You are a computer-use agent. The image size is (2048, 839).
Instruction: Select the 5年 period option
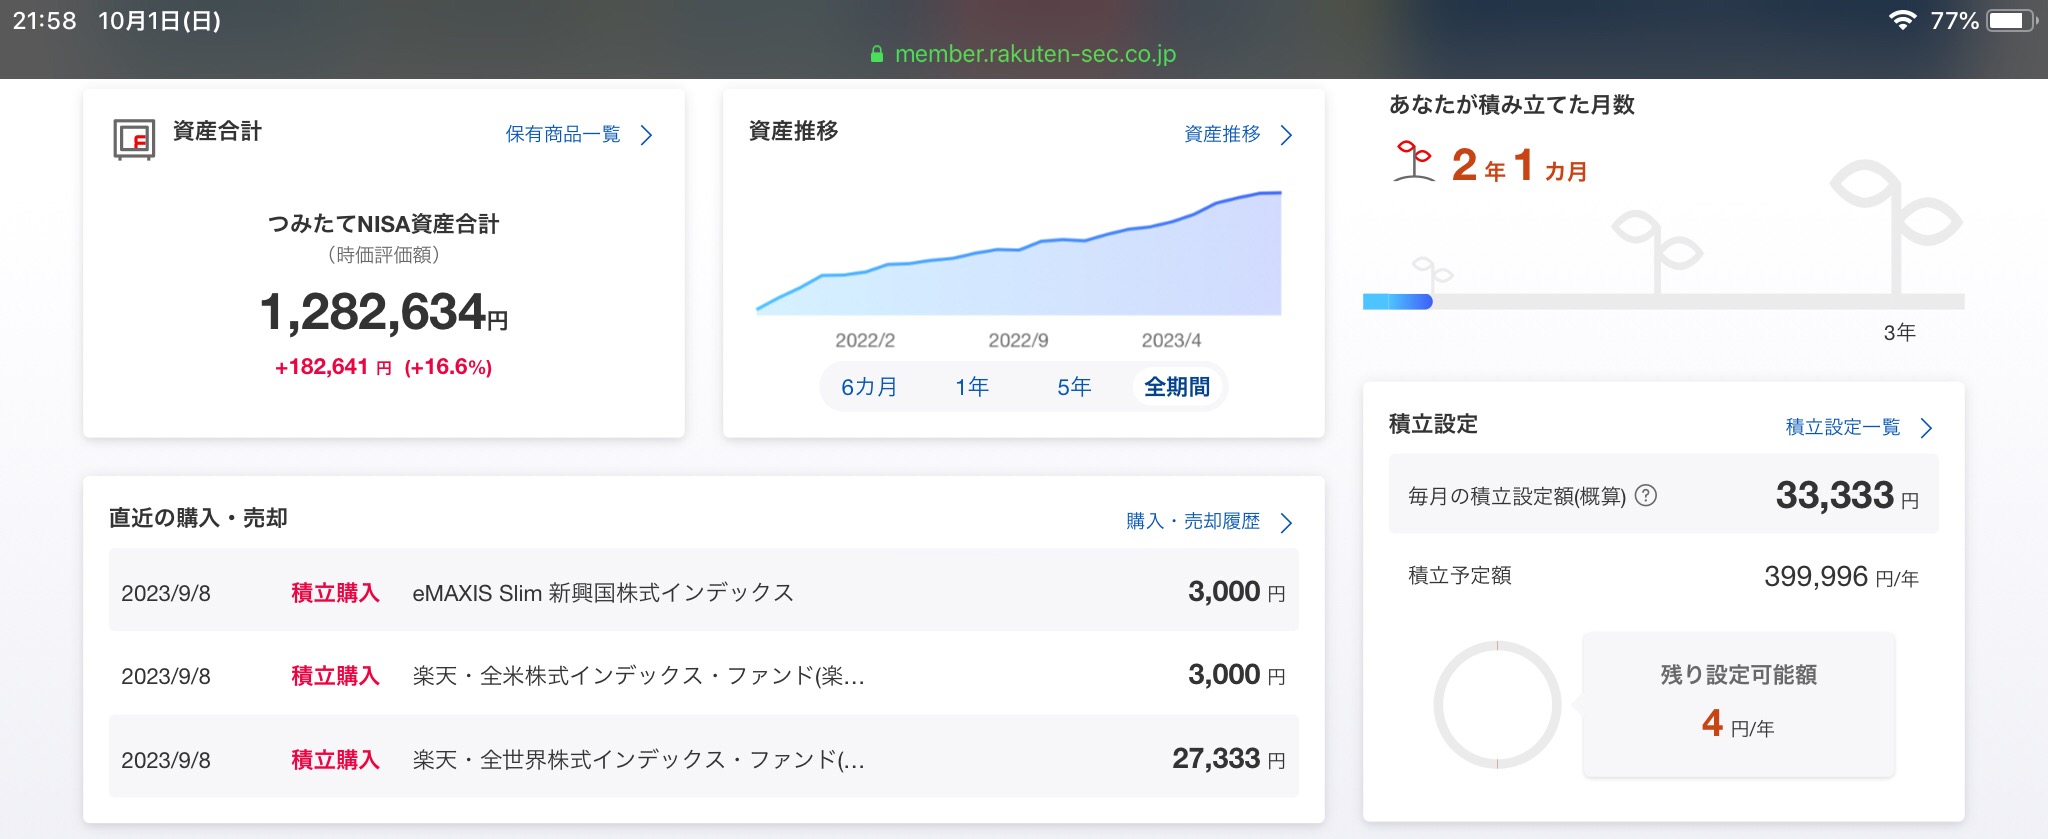[1073, 387]
